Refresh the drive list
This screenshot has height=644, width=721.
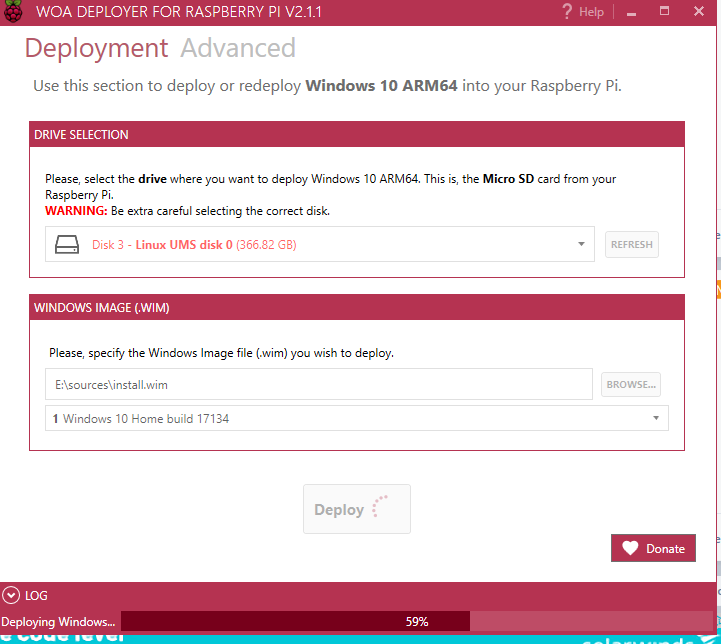pyautogui.click(x=631, y=245)
